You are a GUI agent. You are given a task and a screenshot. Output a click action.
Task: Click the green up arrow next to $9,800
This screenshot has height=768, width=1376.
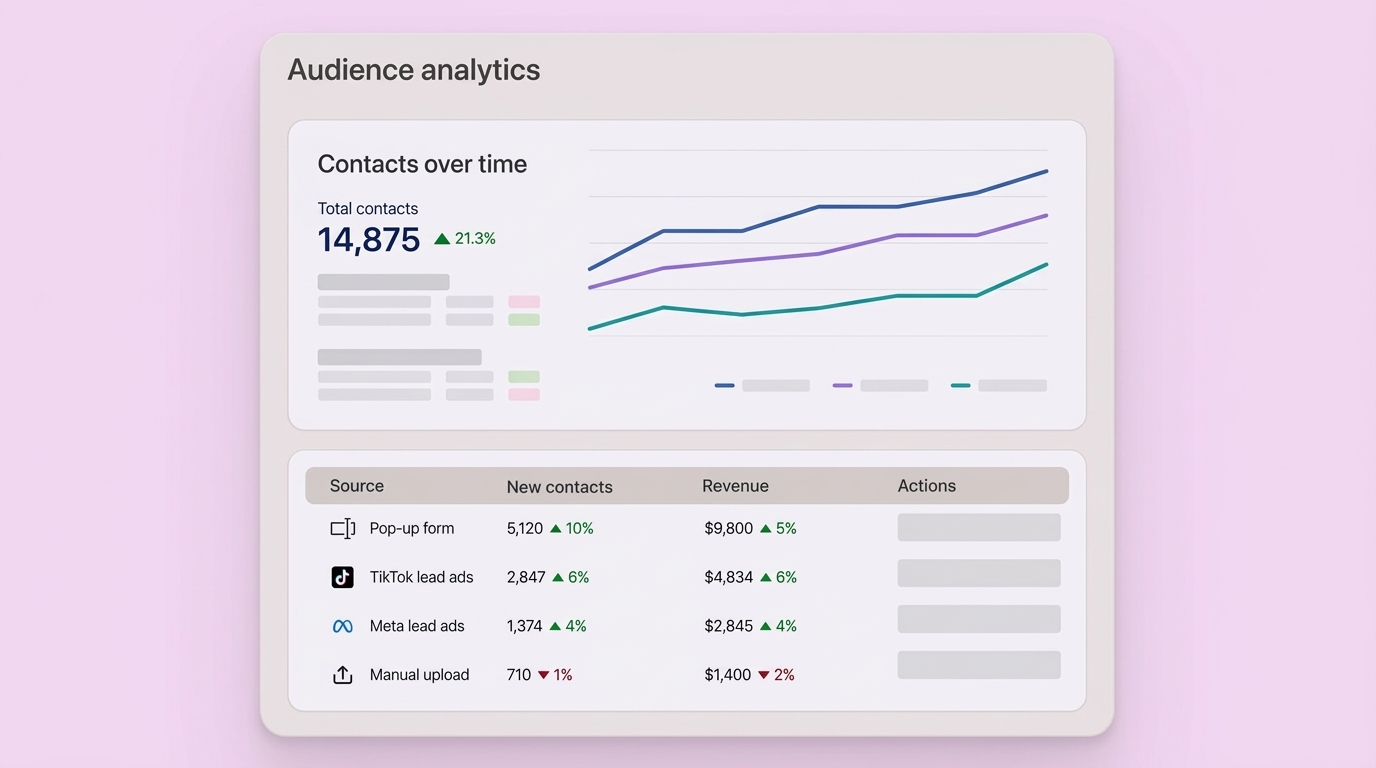766,528
